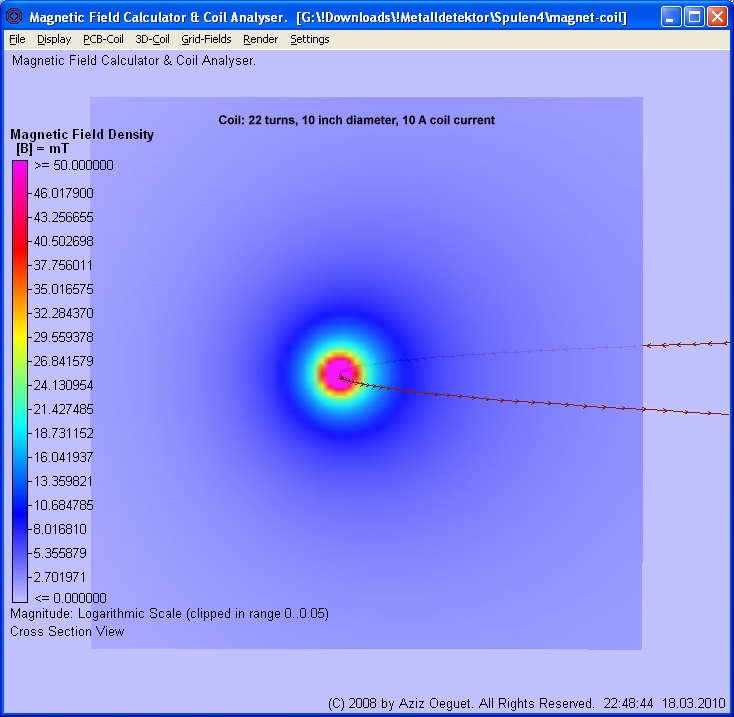Click the '>= 50.000000' legend value

point(73,165)
